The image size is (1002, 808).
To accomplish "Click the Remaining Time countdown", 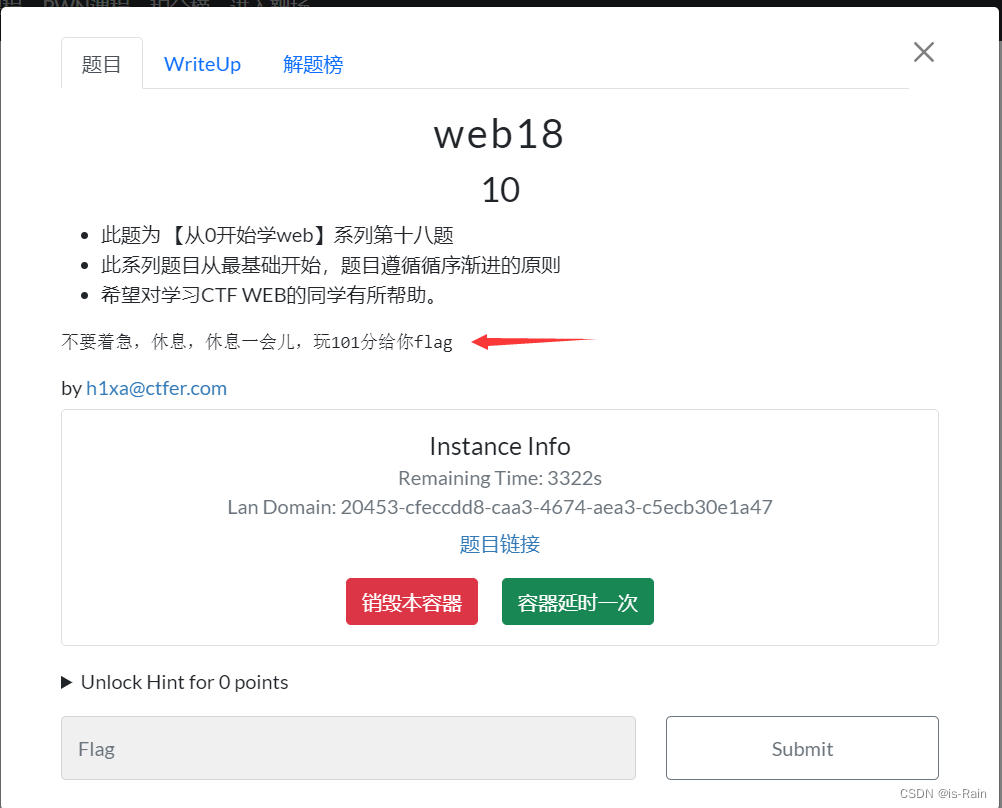I will click(499, 478).
